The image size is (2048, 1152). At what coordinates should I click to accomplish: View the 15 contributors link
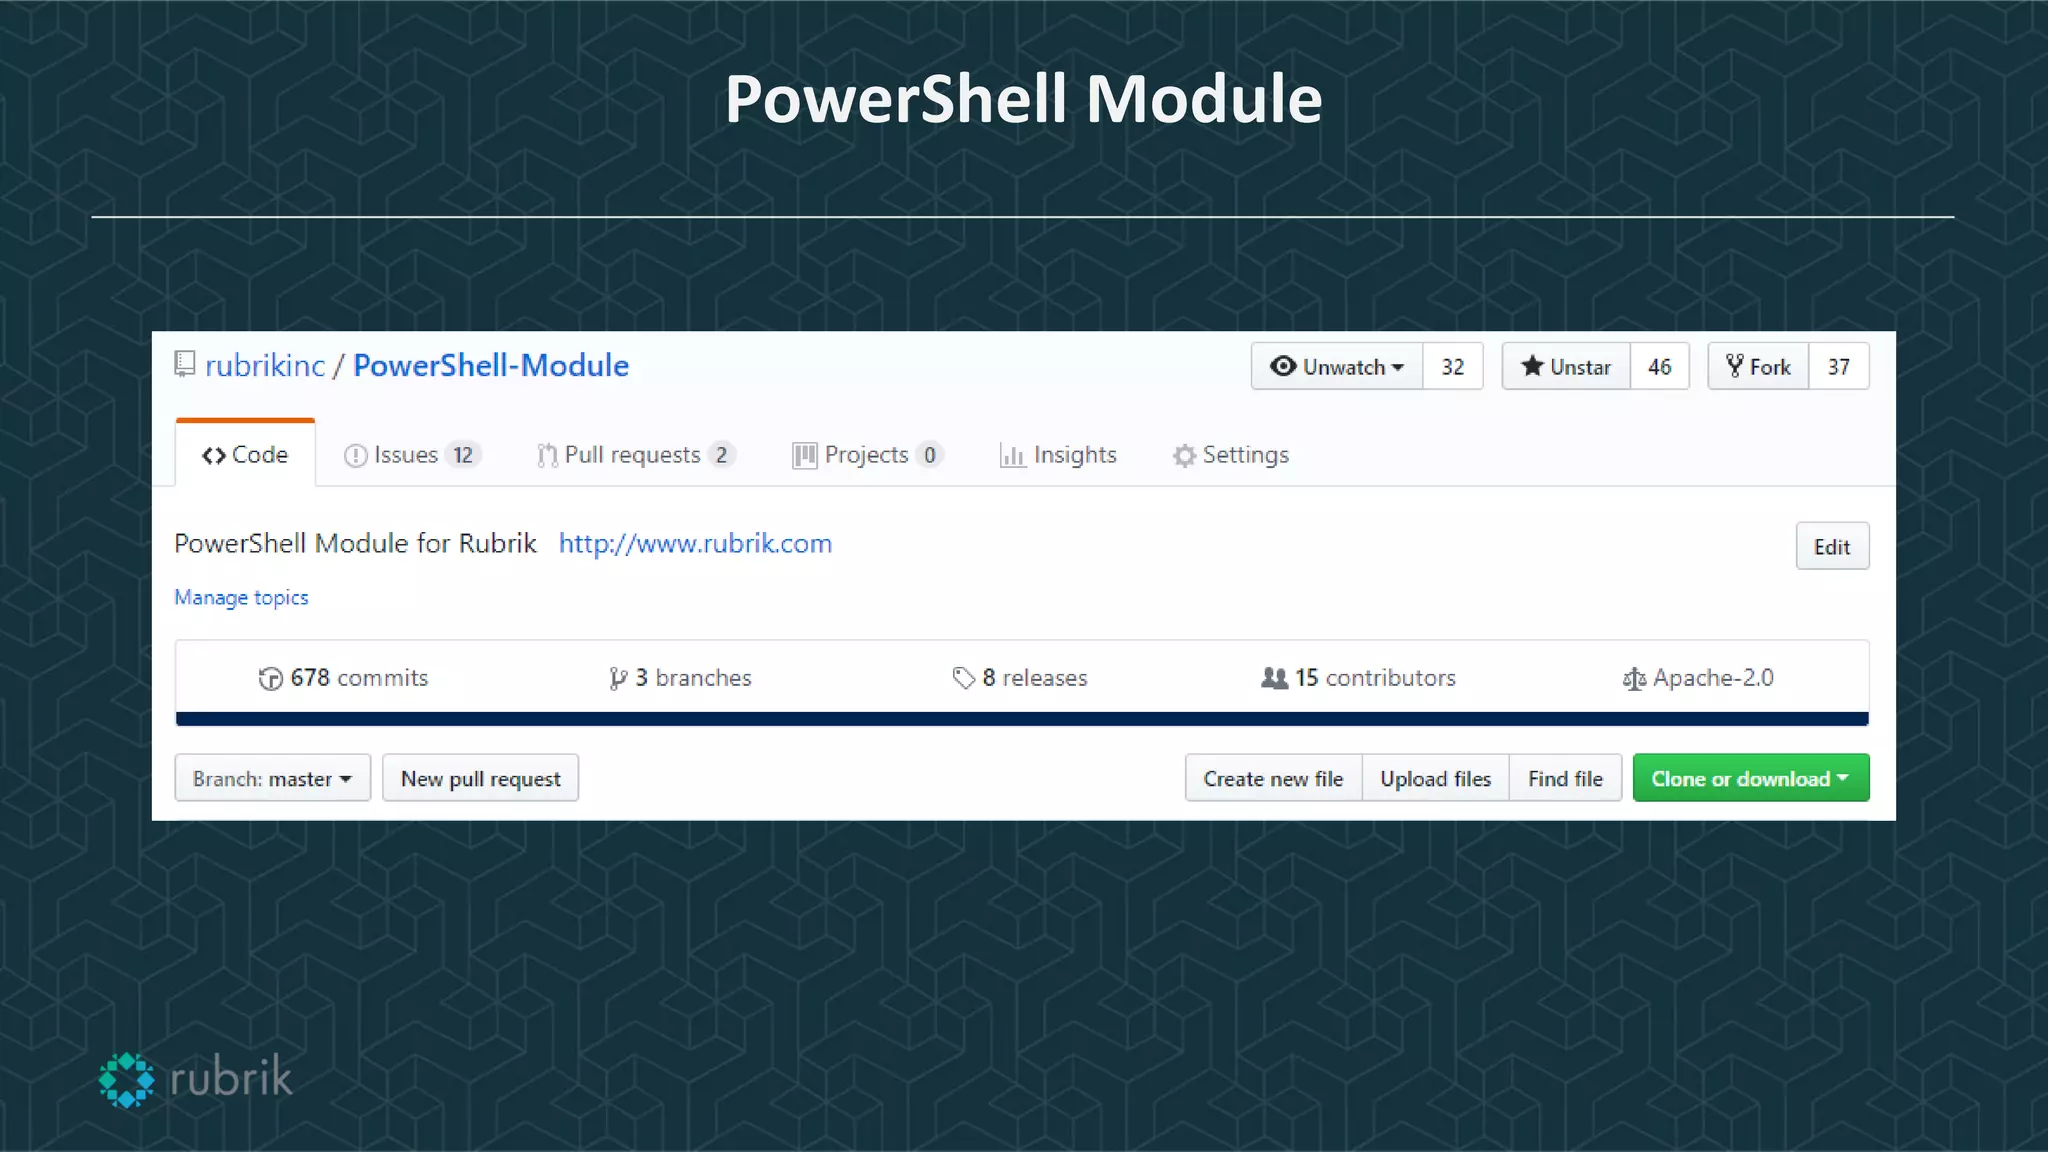(1358, 678)
